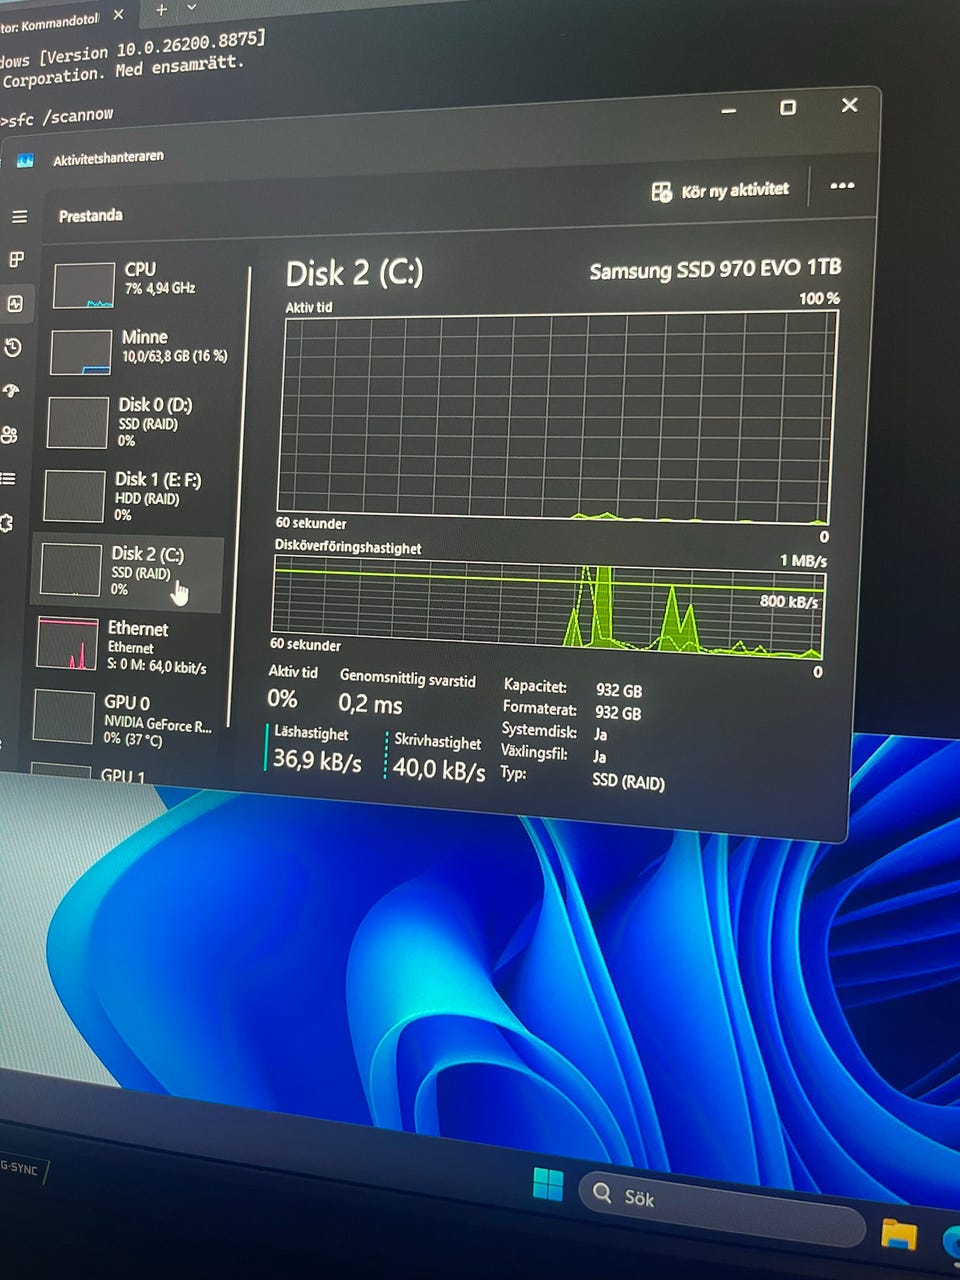This screenshot has width=960, height=1280.
Task: Click the Skrivhastighet 40,0 kB/s value
Action: (439, 768)
